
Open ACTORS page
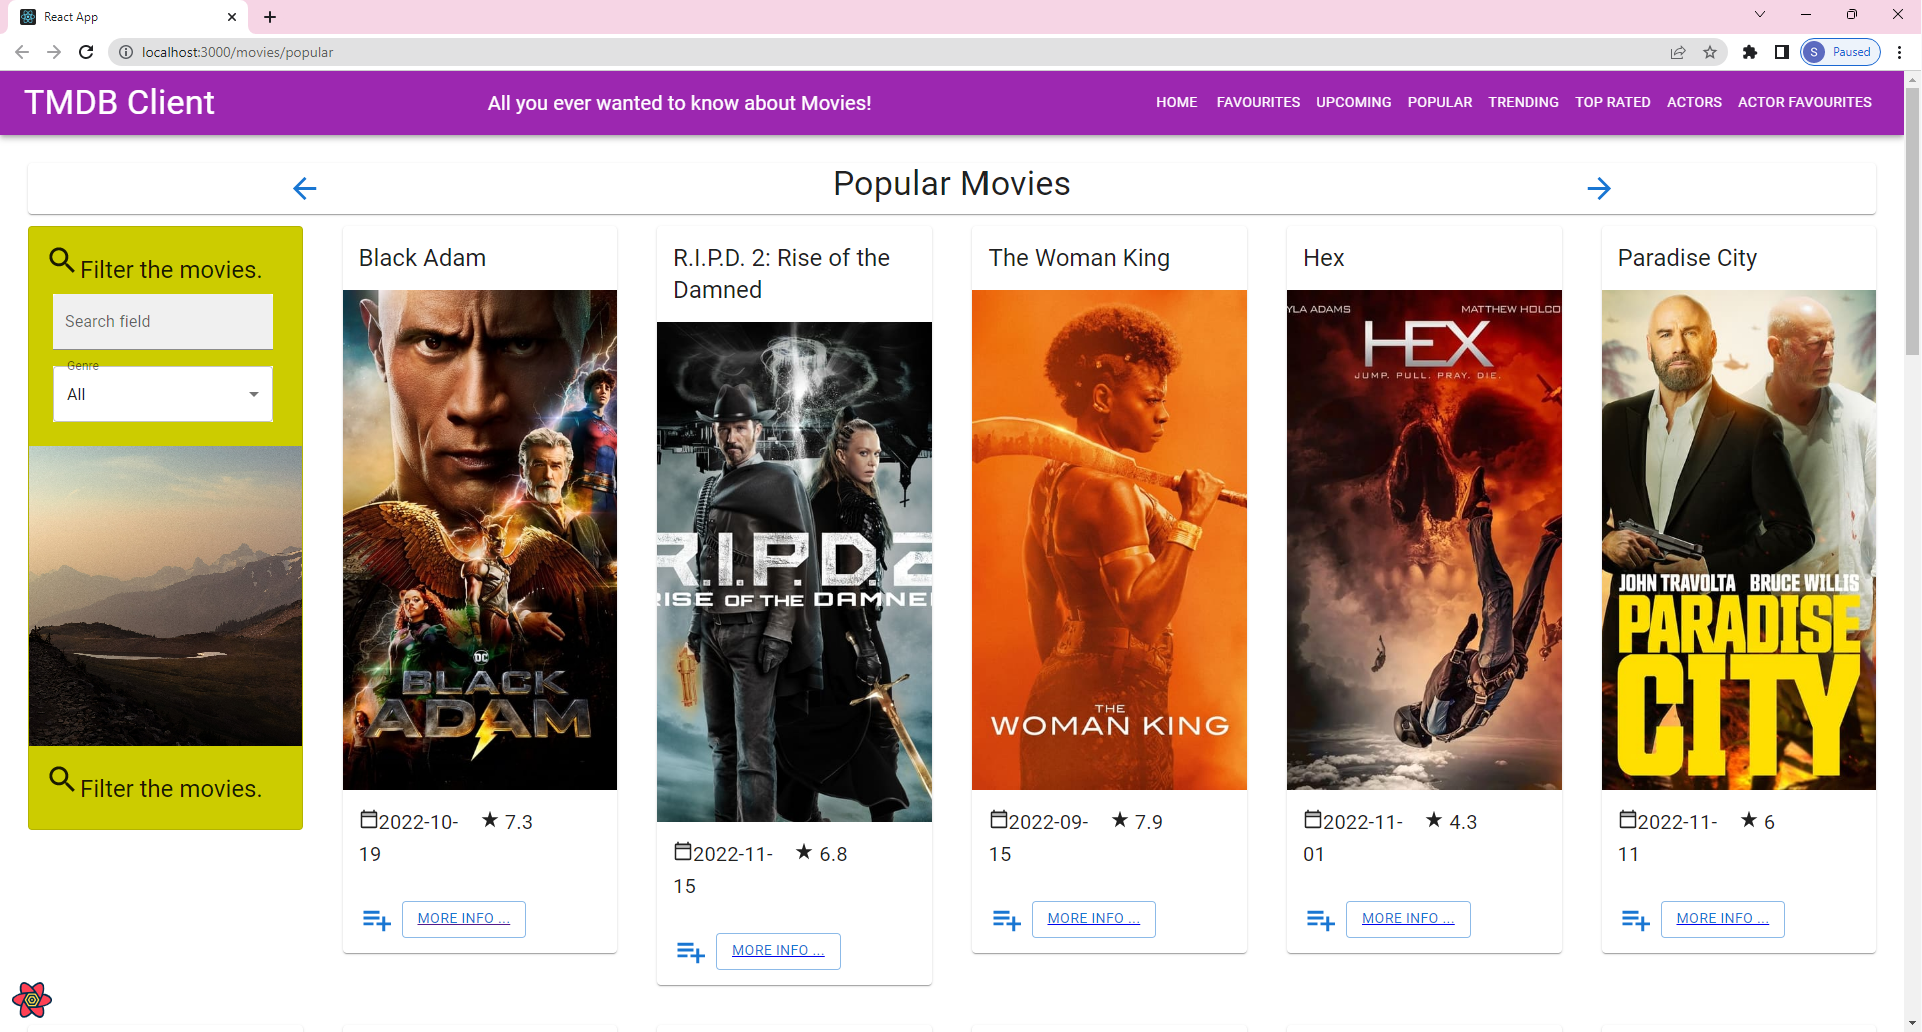[x=1694, y=102]
